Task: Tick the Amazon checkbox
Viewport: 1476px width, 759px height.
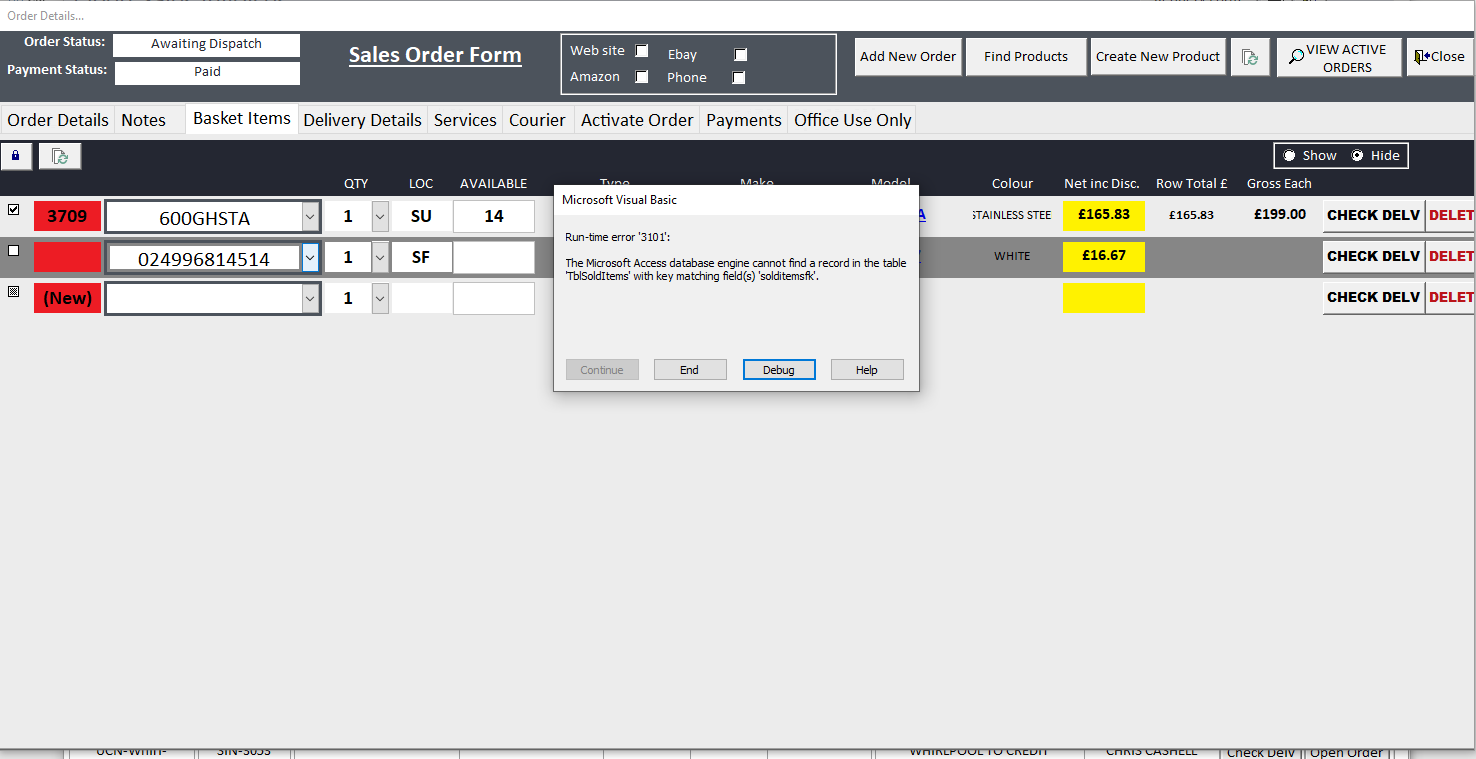Action: tap(642, 77)
